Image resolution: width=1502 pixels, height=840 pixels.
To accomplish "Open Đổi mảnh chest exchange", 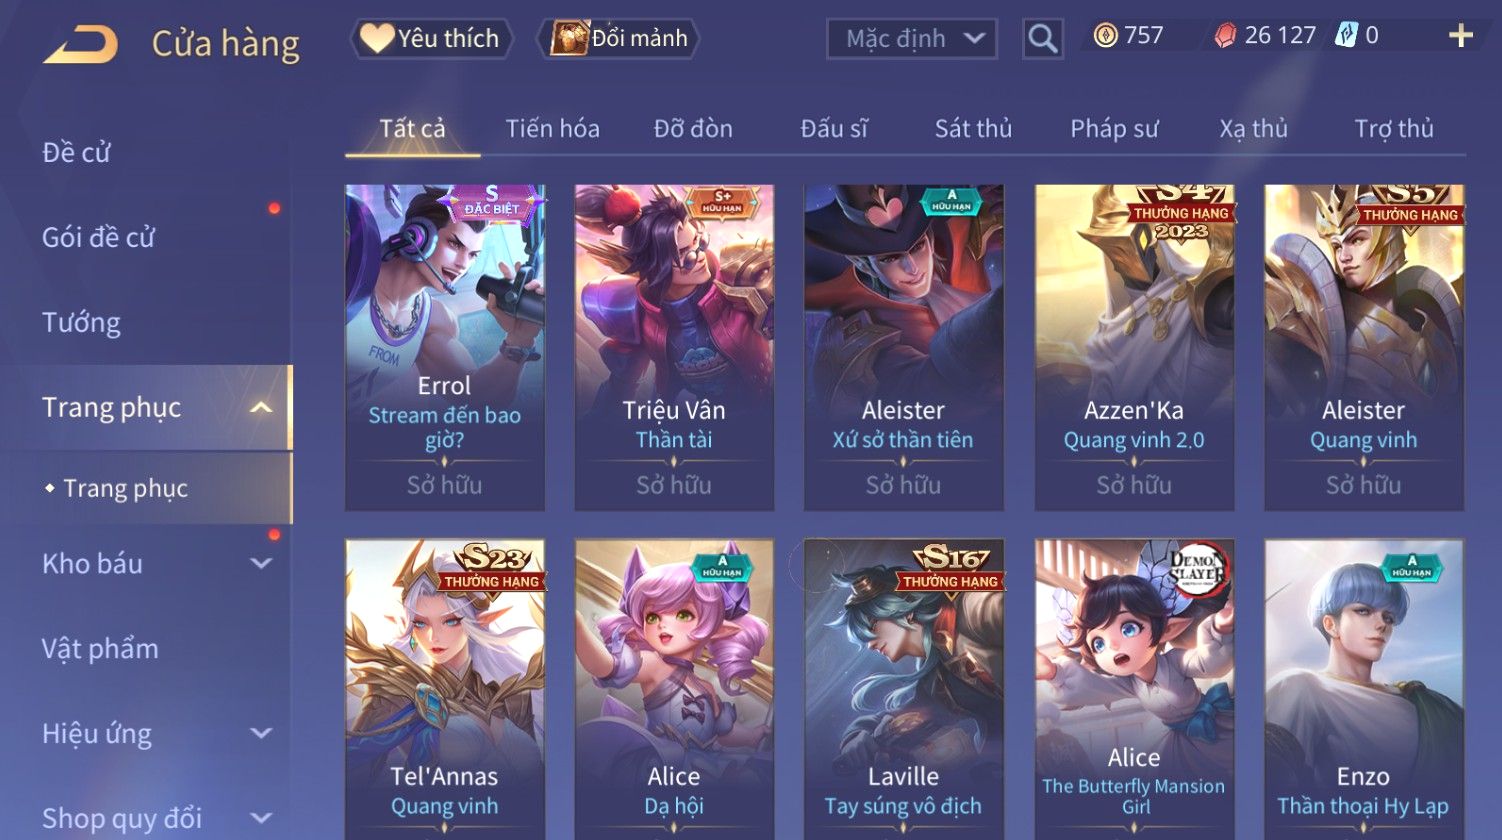I will click(618, 38).
